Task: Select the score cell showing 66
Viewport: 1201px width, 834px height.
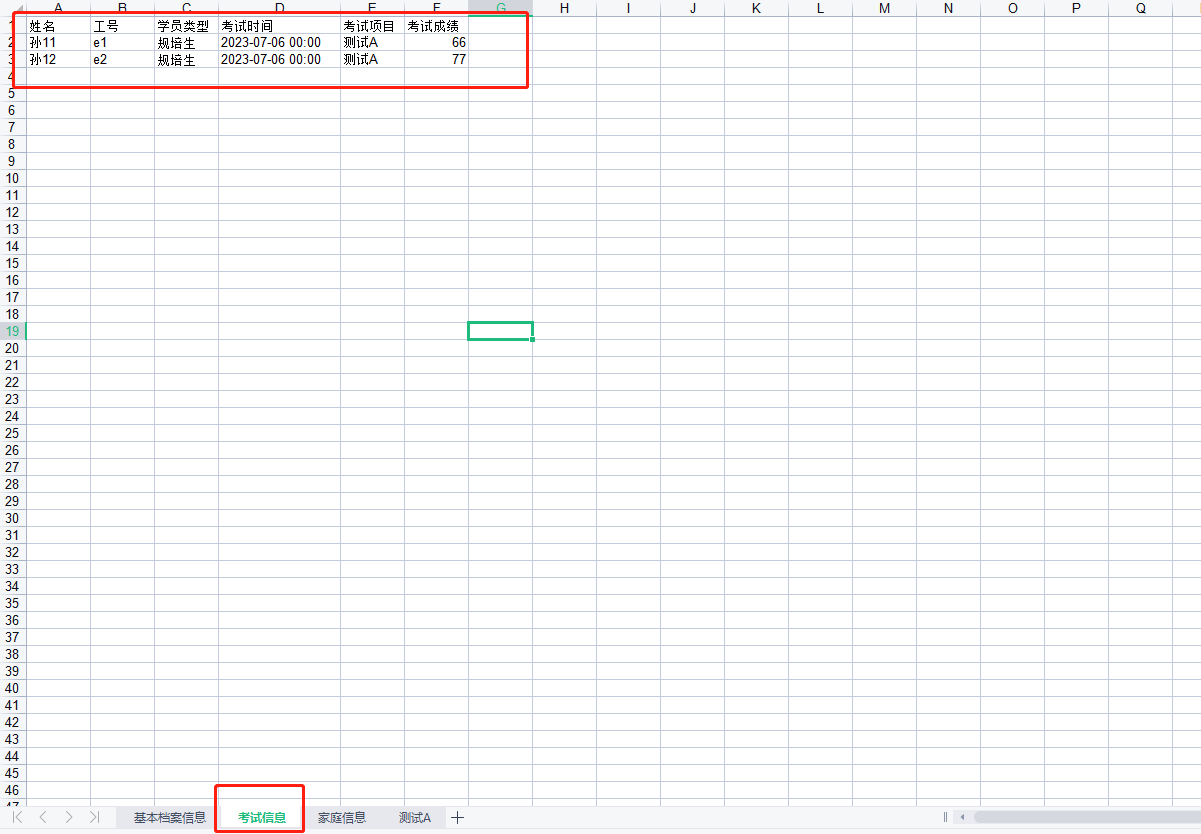Action: click(436, 43)
